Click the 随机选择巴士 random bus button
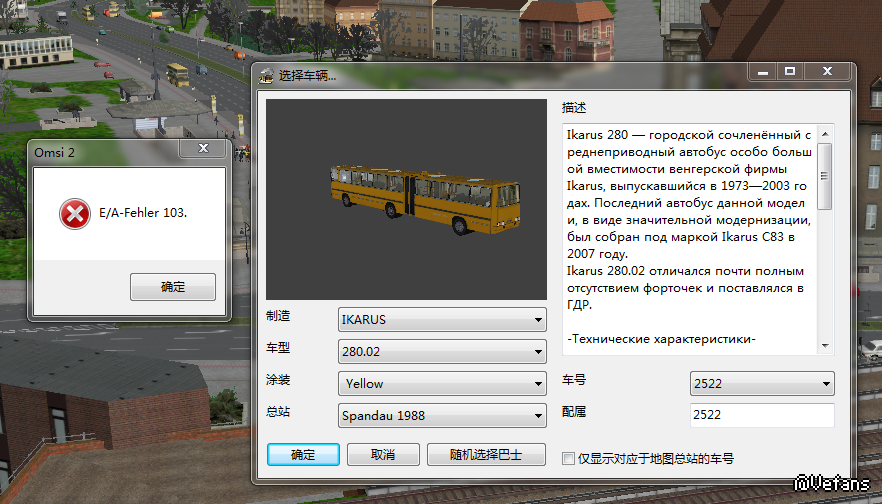The width and height of the screenshot is (882, 504). coord(486,454)
